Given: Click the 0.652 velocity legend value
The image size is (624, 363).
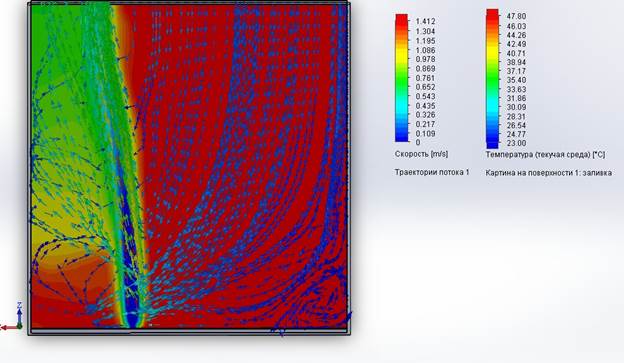Looking at the screenshot, I should [x=425, y=87].
